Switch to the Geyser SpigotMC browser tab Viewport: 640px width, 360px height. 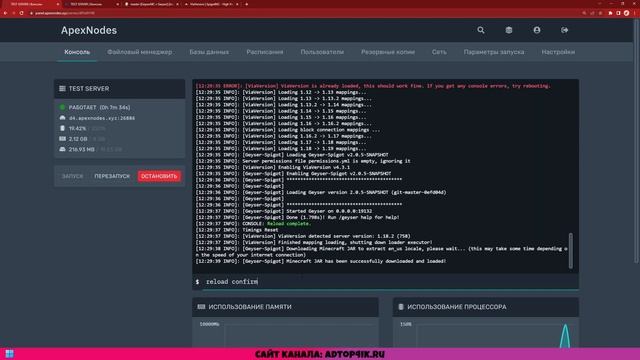pos(151,4)
